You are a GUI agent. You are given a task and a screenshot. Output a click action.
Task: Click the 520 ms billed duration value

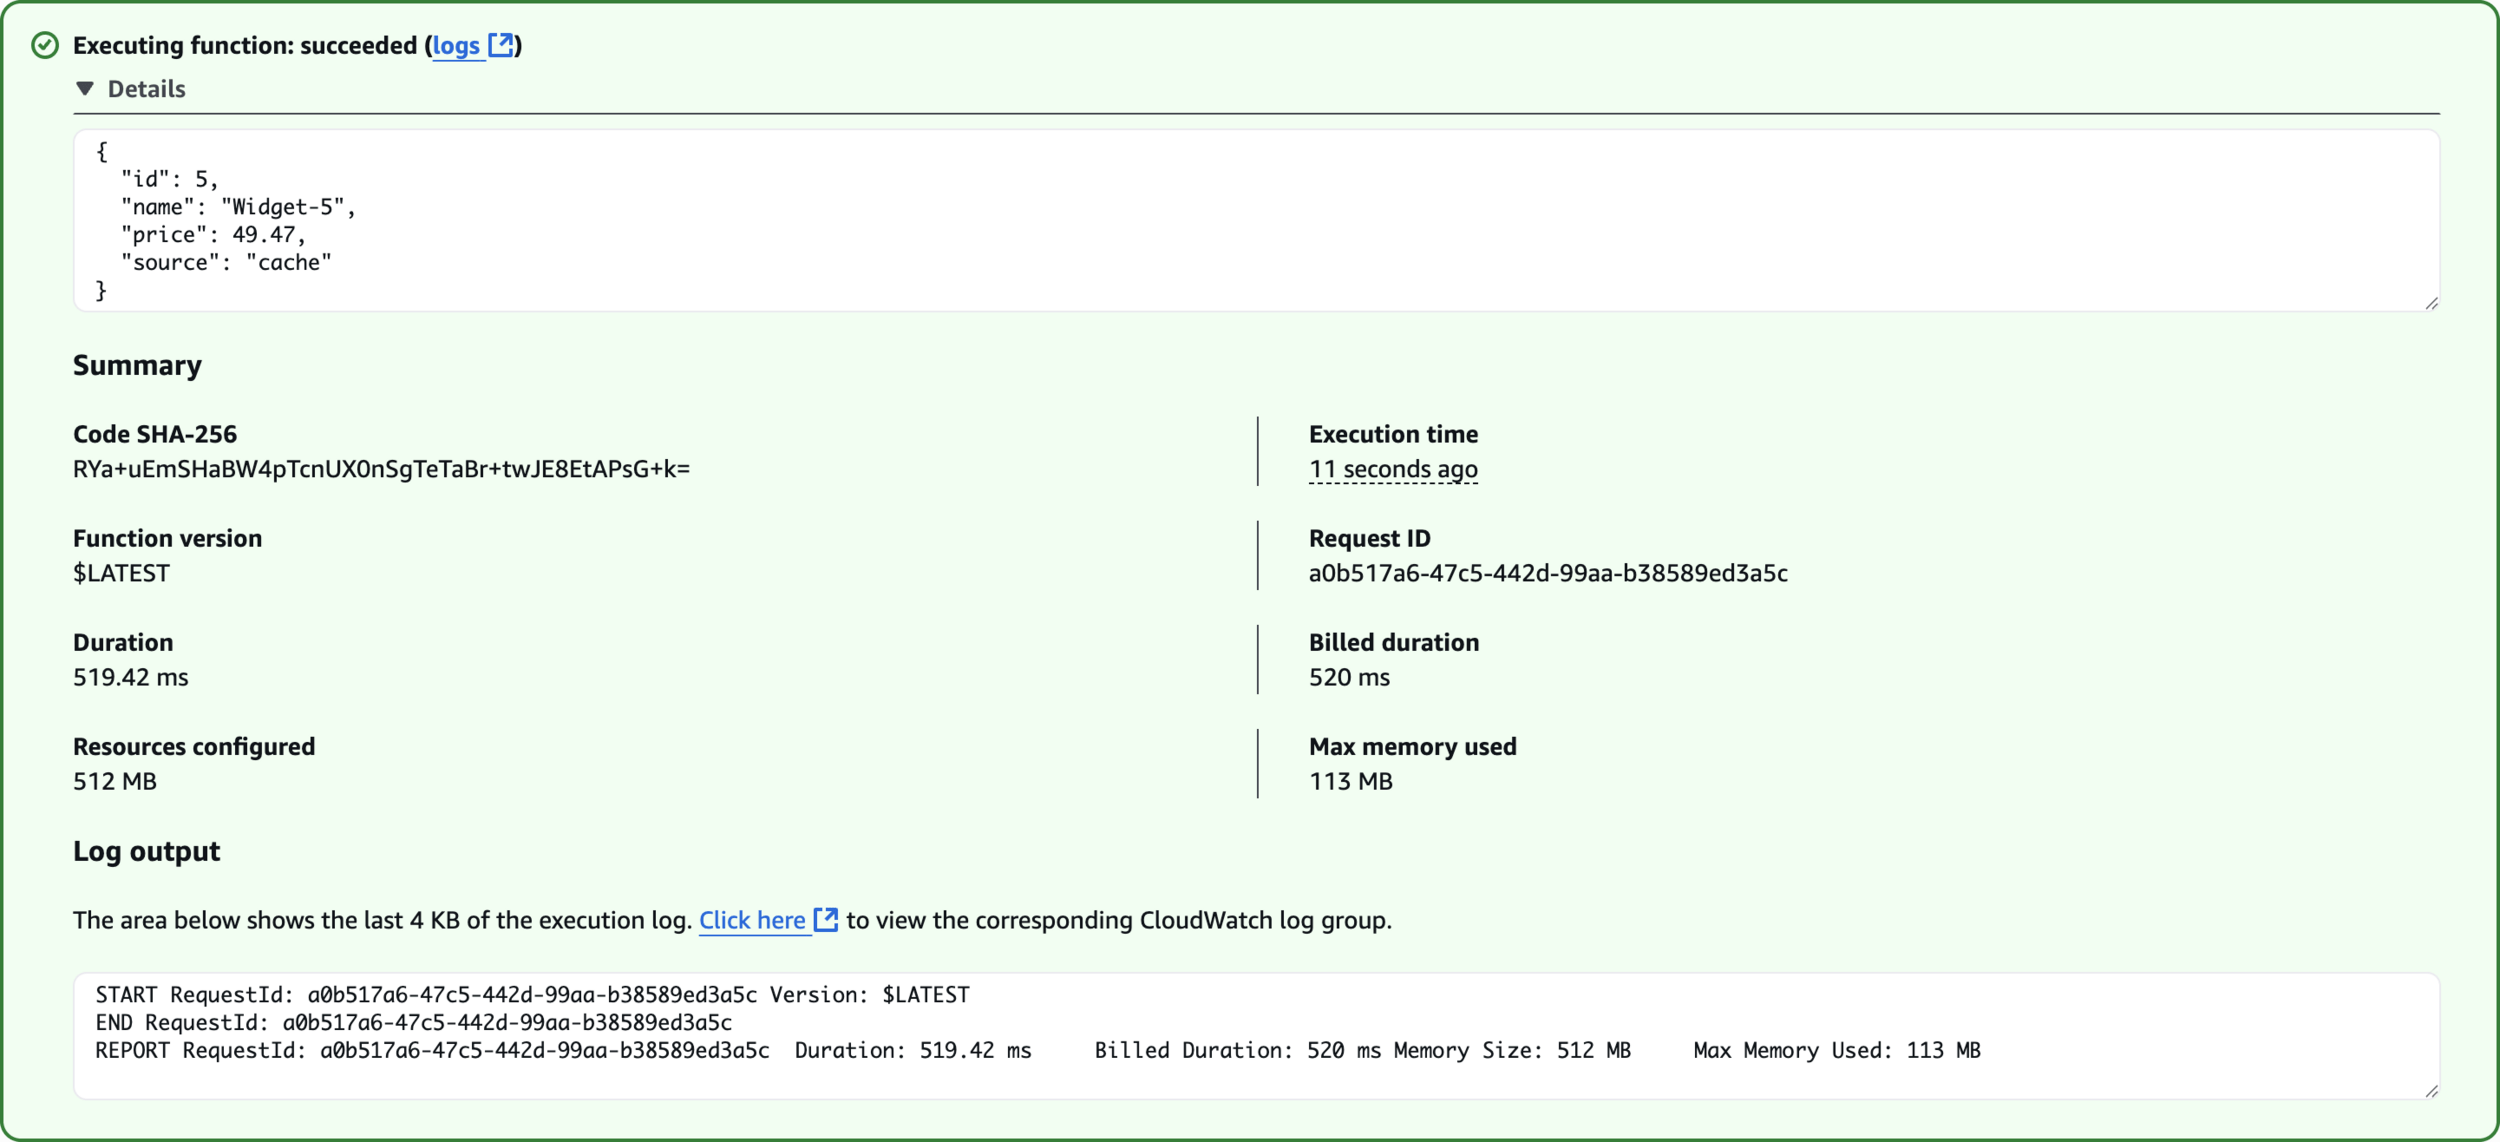coord(1349,677)
